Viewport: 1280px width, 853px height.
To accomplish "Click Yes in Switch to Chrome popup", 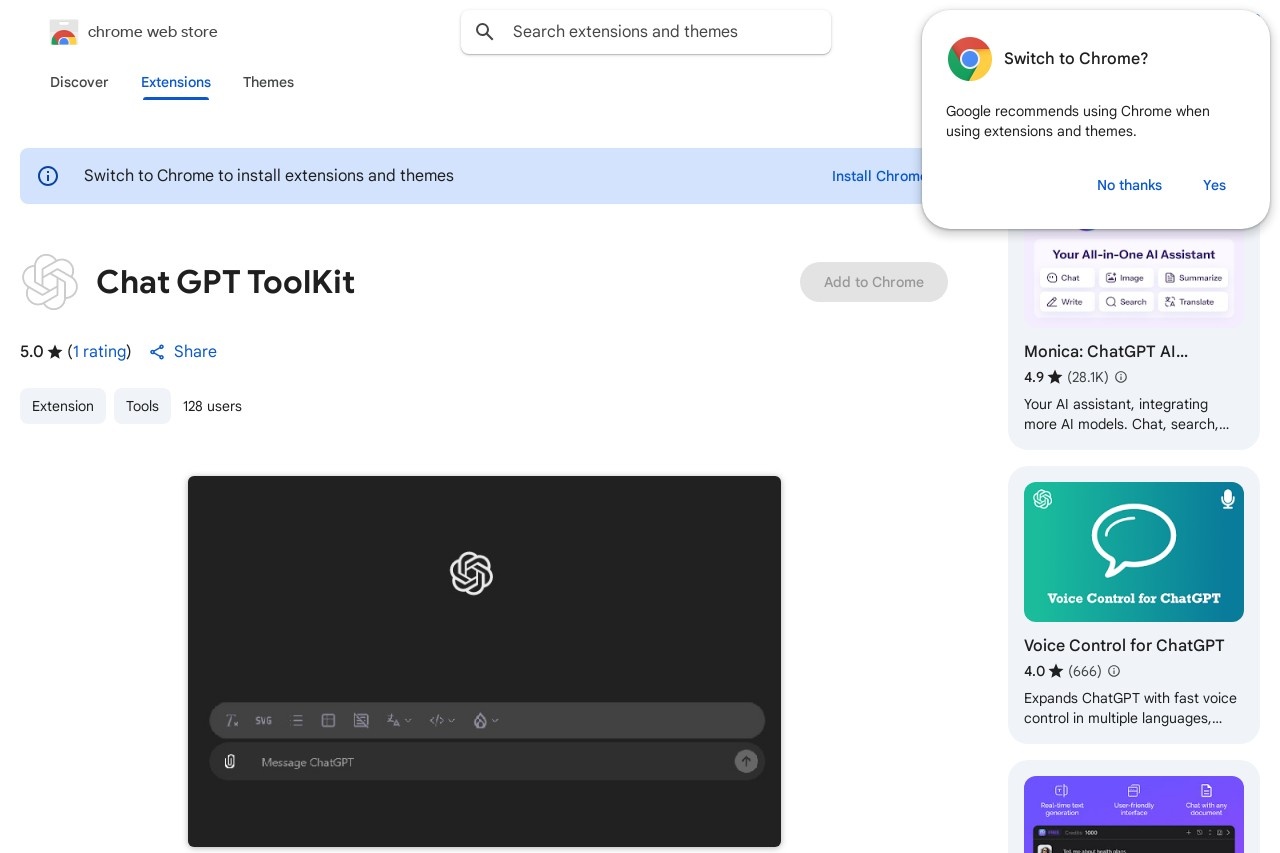I will click(x=1214, y=185).
